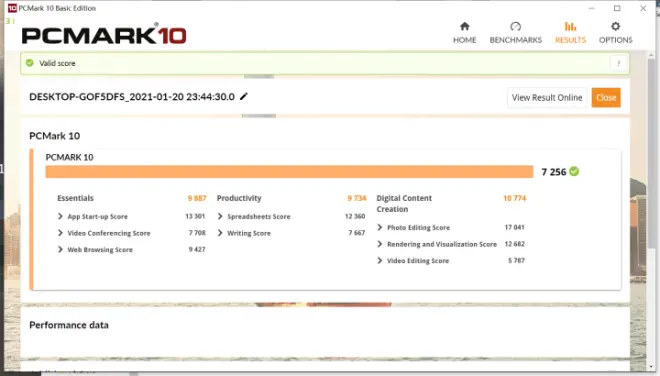Screen dimensions: 660x376
Task: Click the PCMark 10 logo
Action: pyautogui.click(x=104, y=34)
